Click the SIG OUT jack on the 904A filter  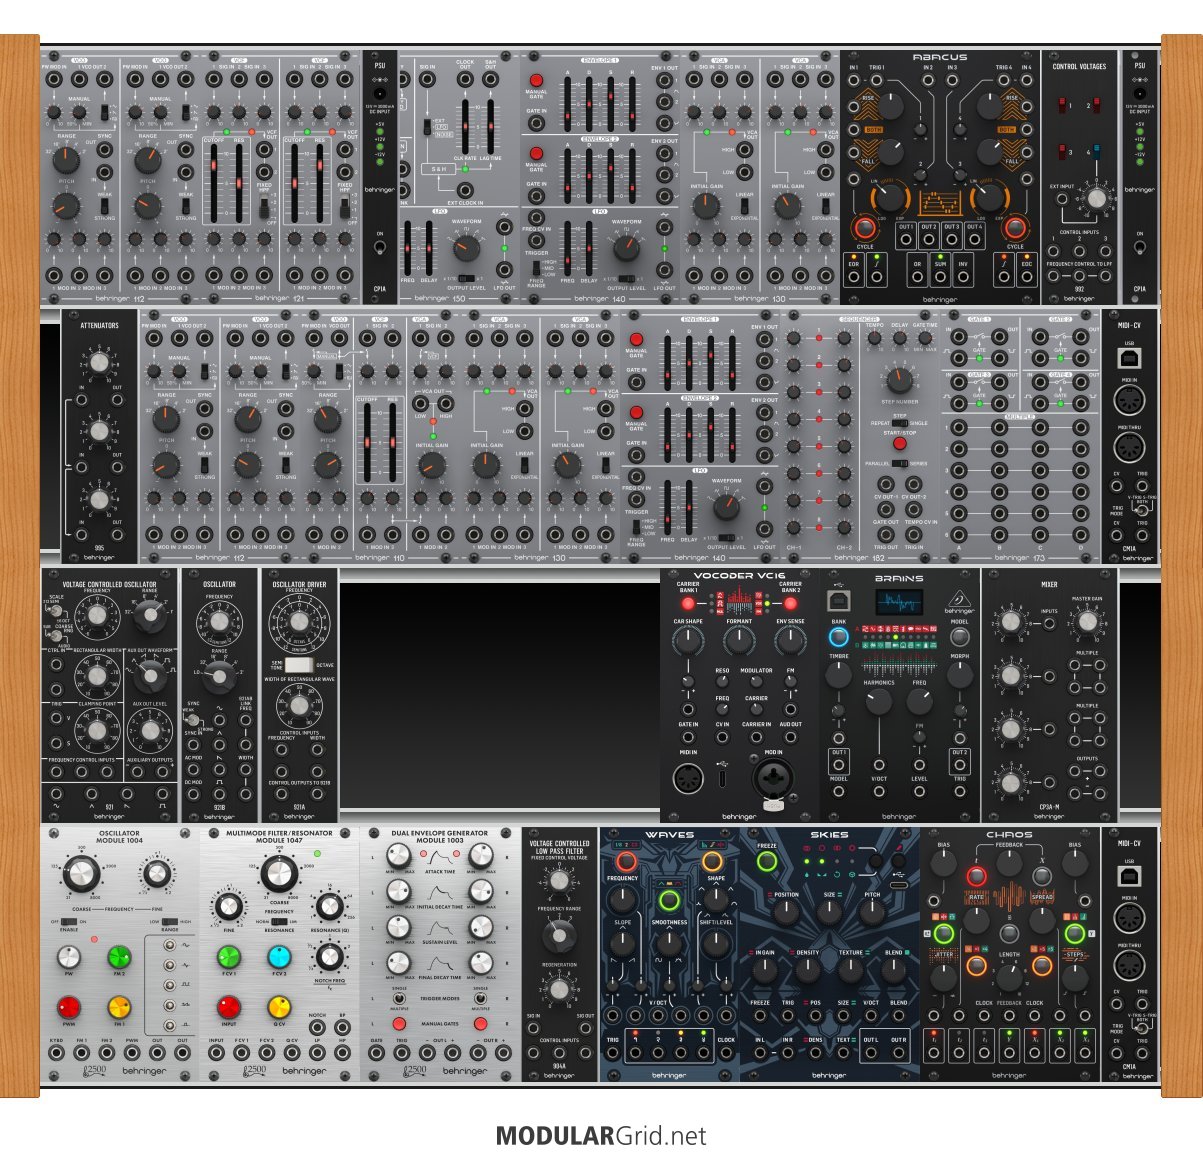585,1026
